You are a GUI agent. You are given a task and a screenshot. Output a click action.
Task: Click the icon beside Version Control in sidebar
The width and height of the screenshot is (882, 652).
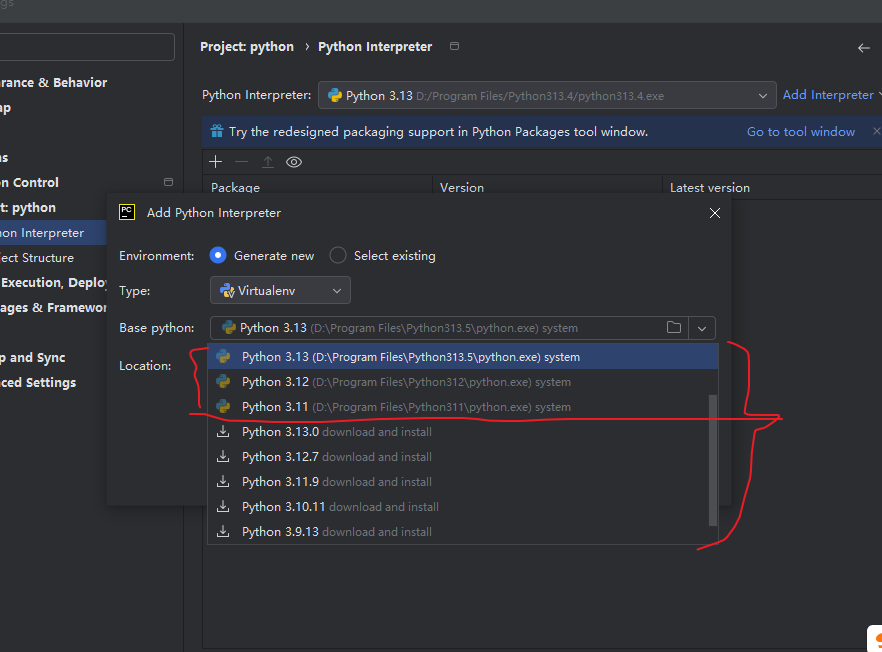168,182
